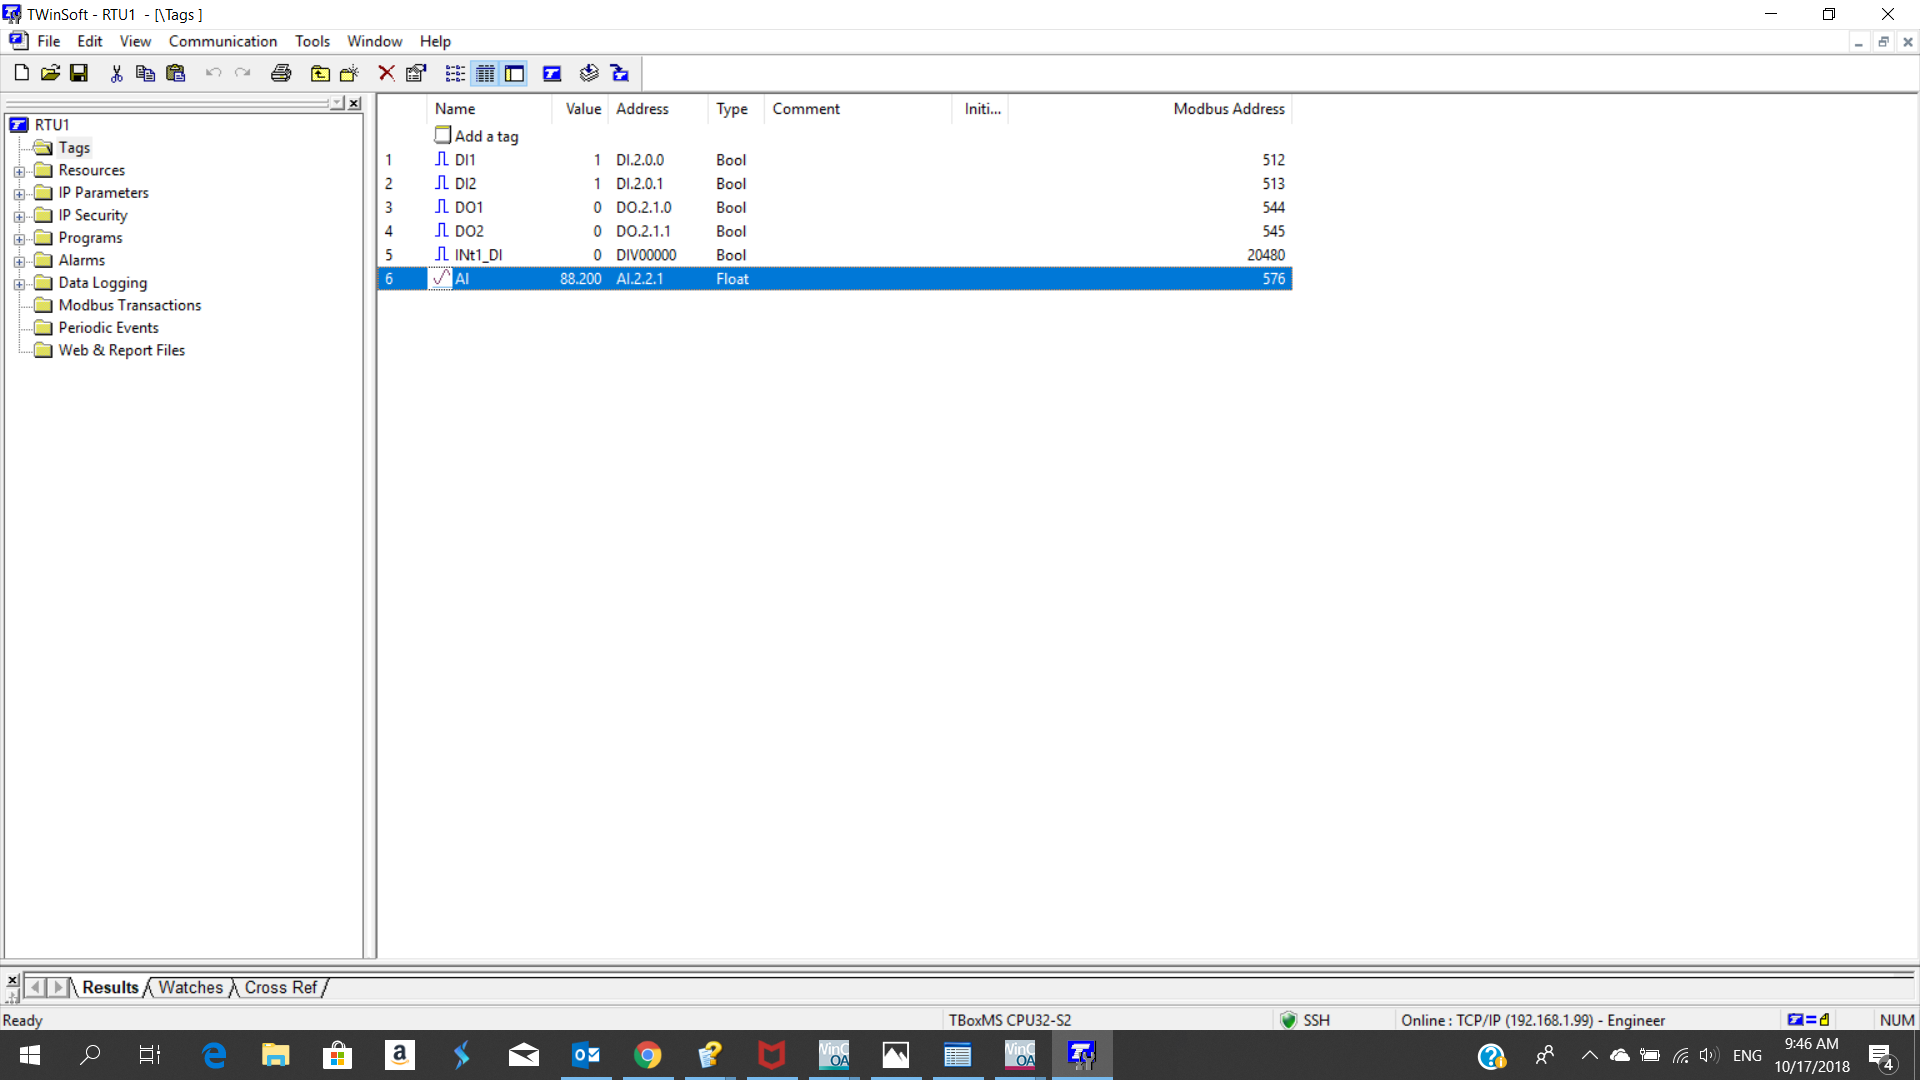Screen dimensions: 1920x1080
Task: Expand the Data Logging tree node
Action: coord(19,284)
